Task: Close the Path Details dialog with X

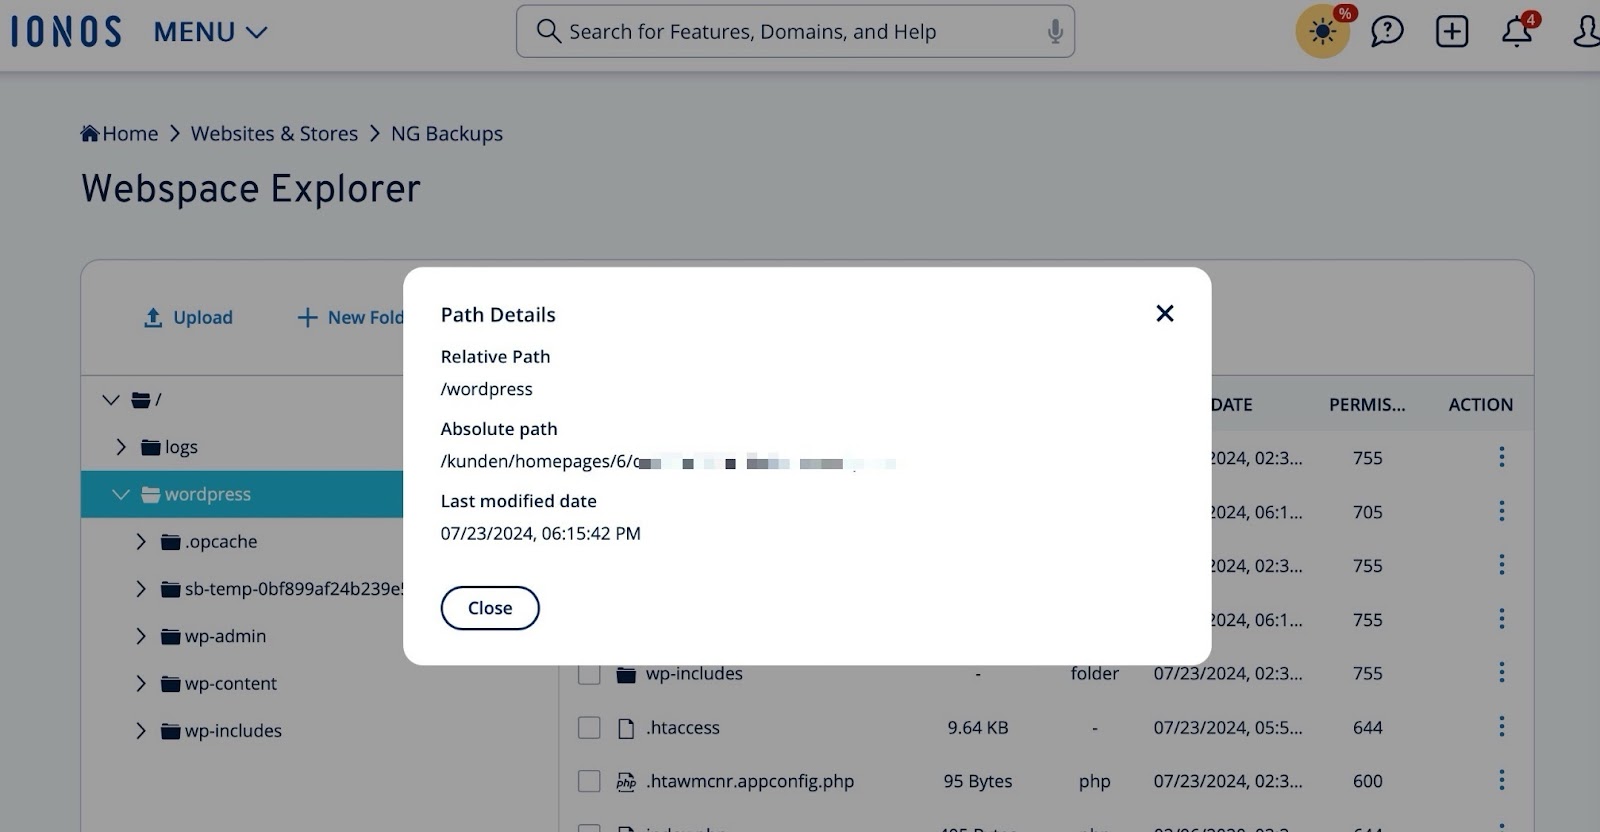Action: click(1164, 314)
